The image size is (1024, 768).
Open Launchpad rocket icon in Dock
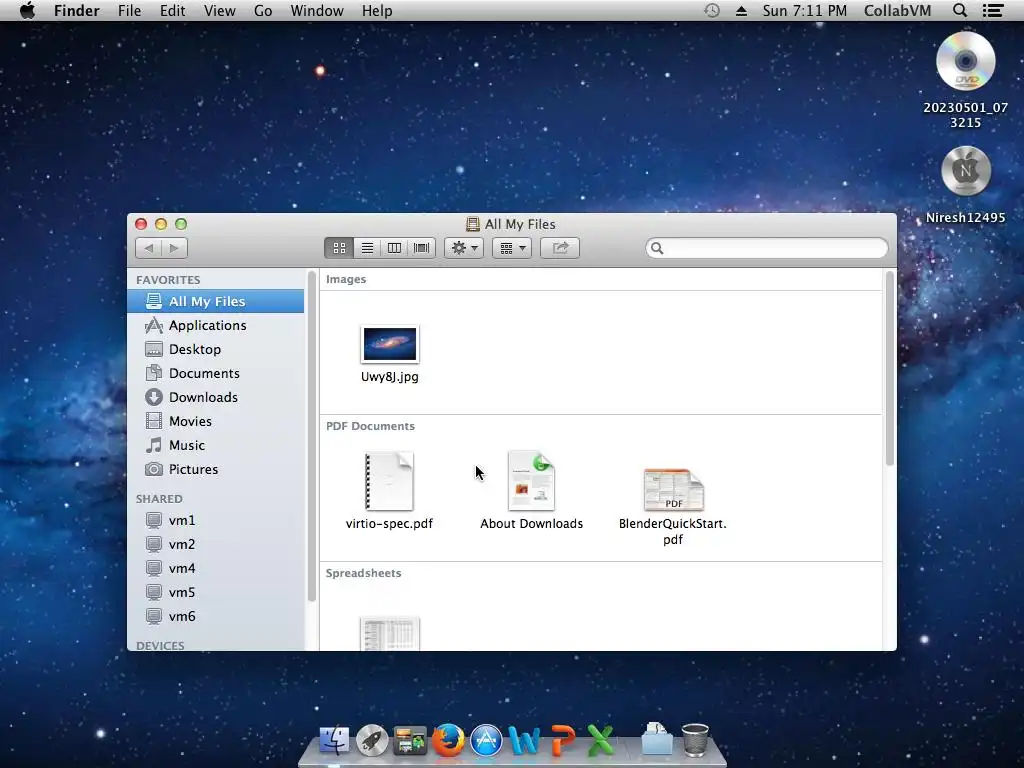point(372,741)
